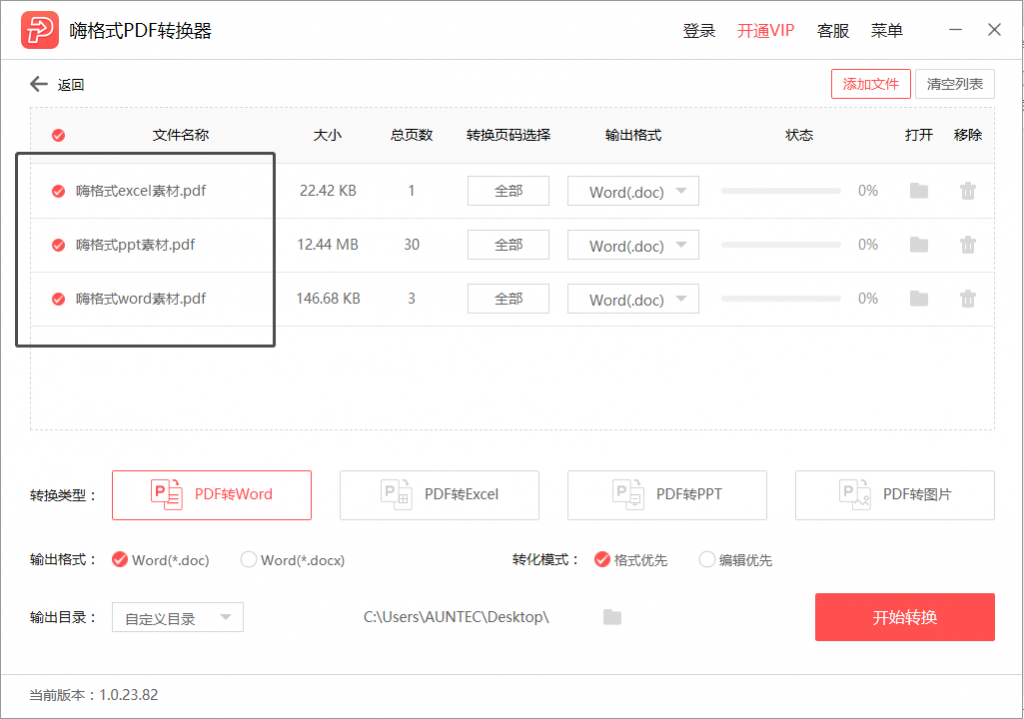1024x719 pixels.
Task: Click the progress bar of ppt素材 row
Action: click(x=781, y=245)
